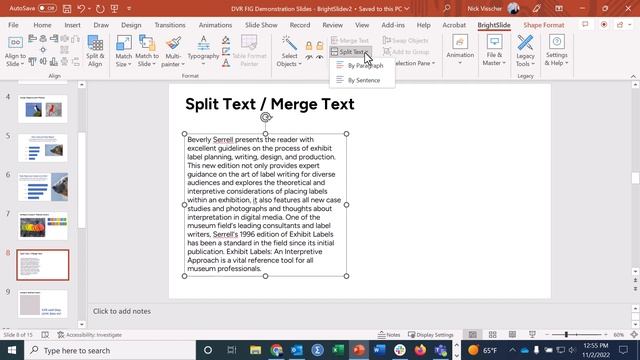Select slide 4 thumbnail
Image resolution: width=640 pixels, height=360 pixels.
click(x=42, y=109)
